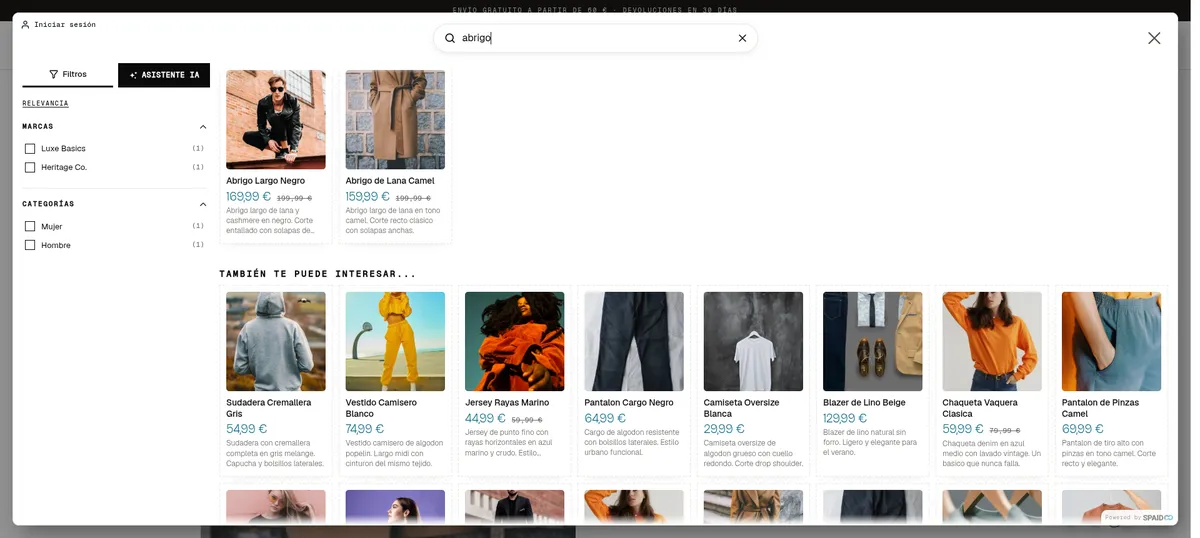Click the Iniciar sesión link
Screen dimensions: 1200x538
click(65, 24)
